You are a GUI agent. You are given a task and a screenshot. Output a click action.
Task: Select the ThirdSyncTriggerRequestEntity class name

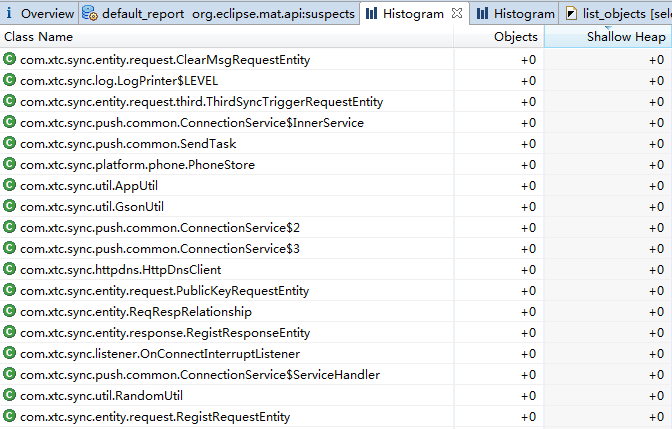(201, 102)
